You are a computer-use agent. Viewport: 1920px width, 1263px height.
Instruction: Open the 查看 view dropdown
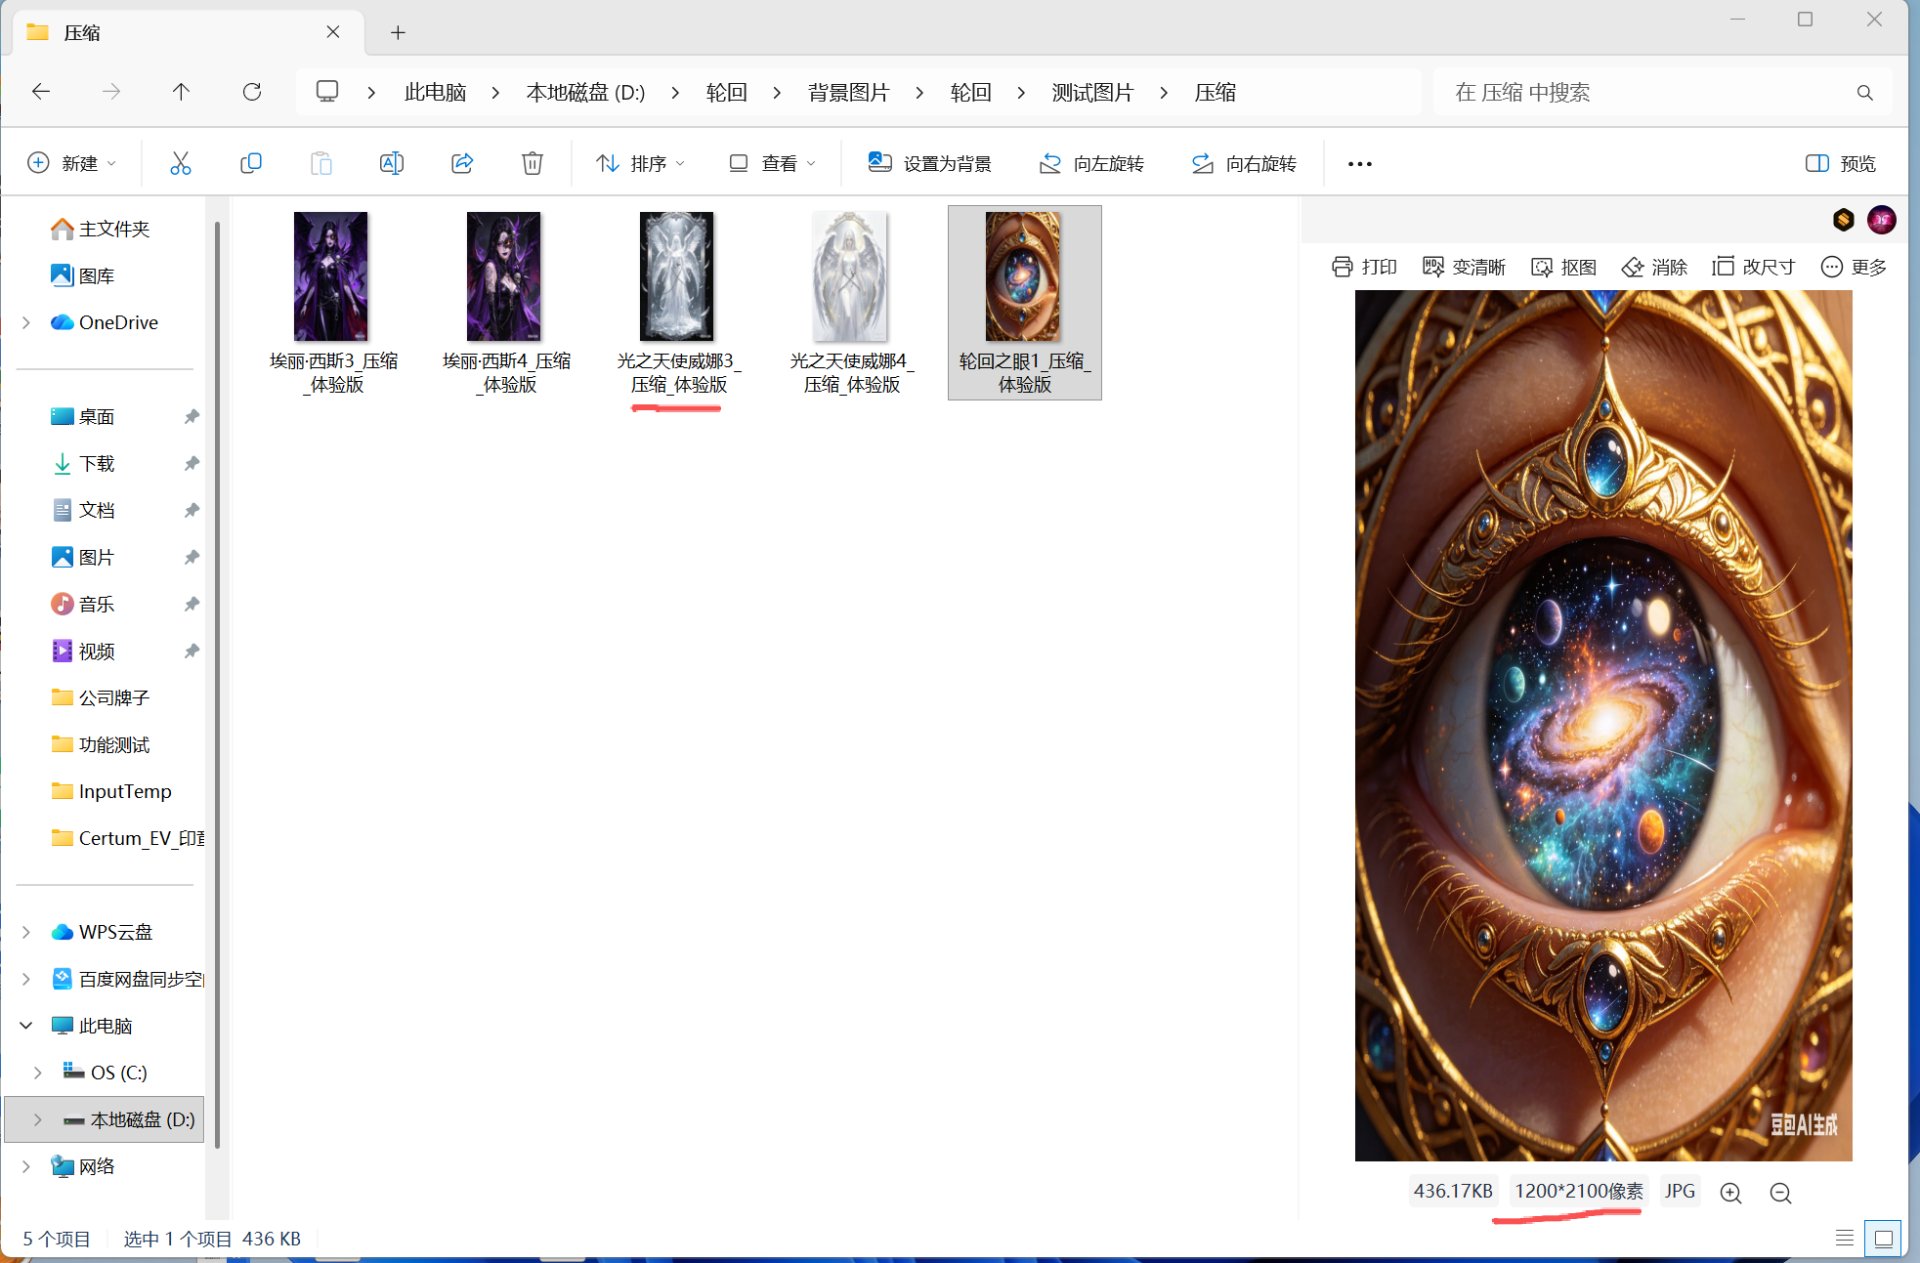[x=772, y=163]
